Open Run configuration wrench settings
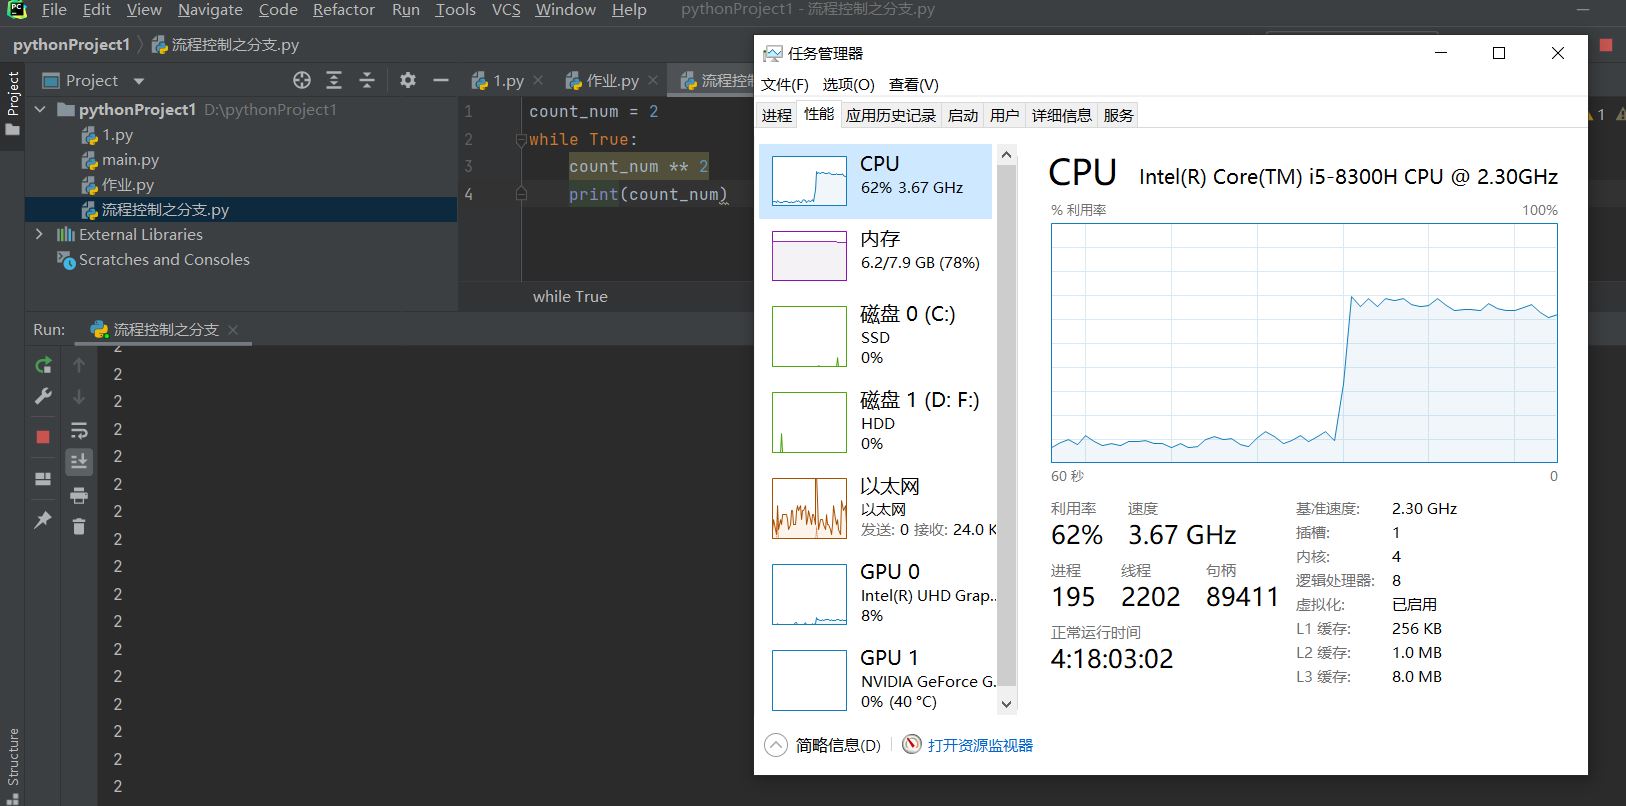1626x806 pixels. [x=43, y=397]
